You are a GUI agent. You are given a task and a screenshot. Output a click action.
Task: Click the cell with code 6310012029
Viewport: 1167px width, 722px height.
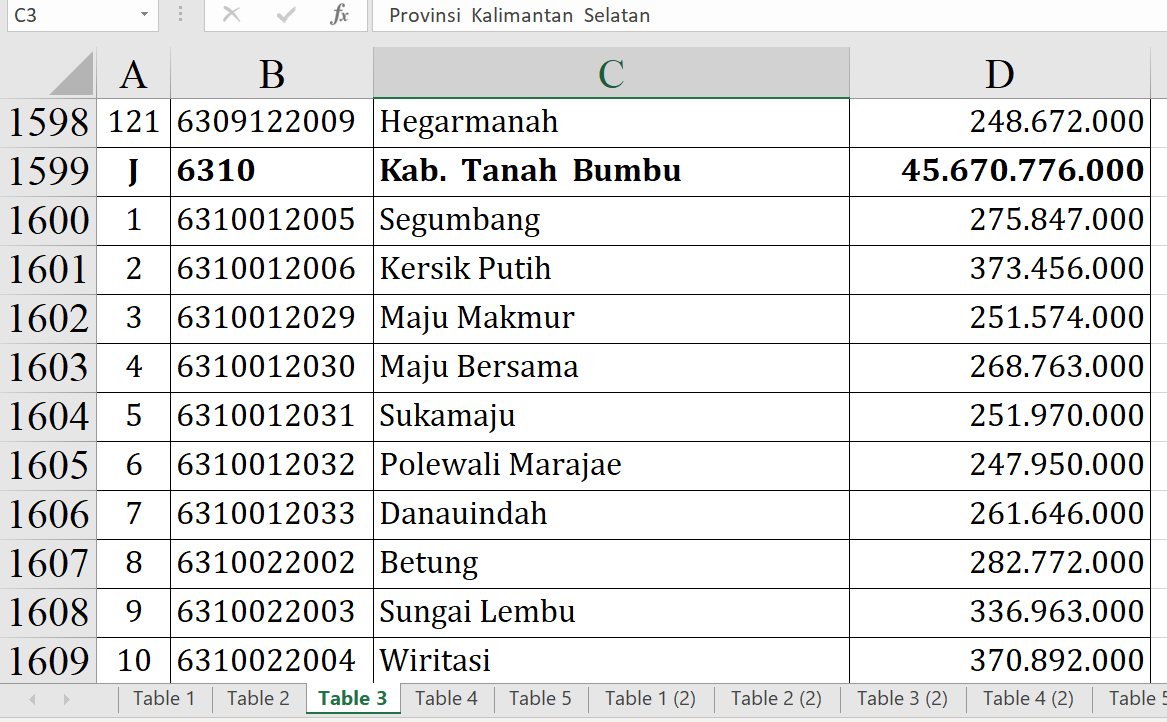click(271, 318)
